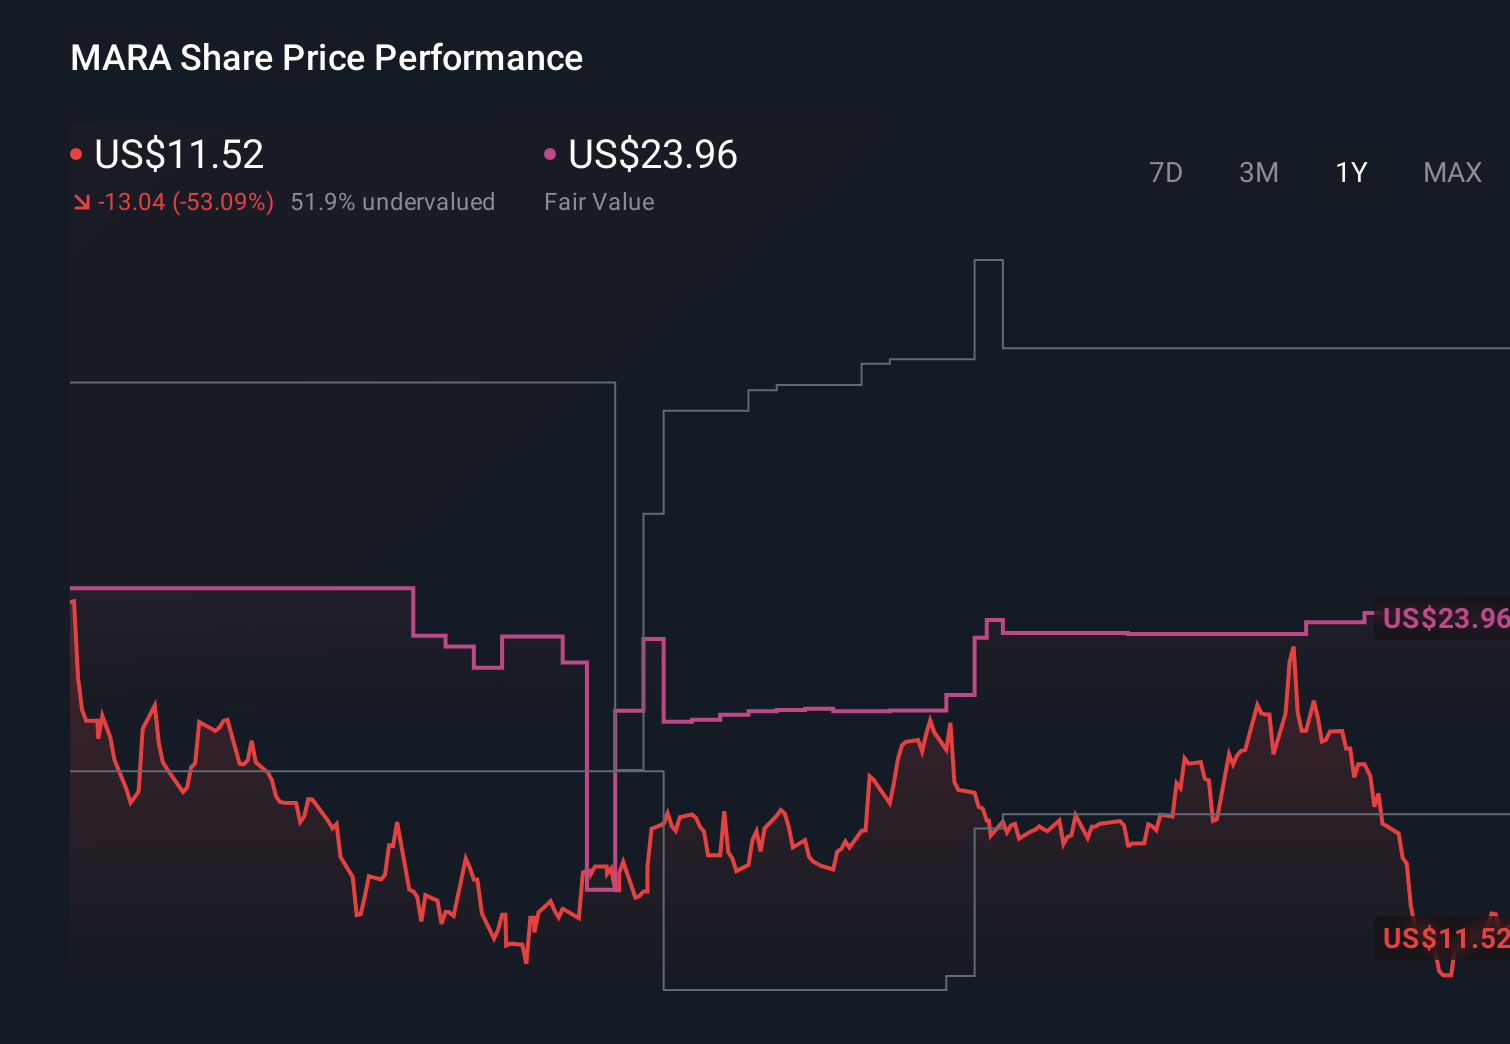
Task: Switch to the 7D time range
Action: 1166,172
